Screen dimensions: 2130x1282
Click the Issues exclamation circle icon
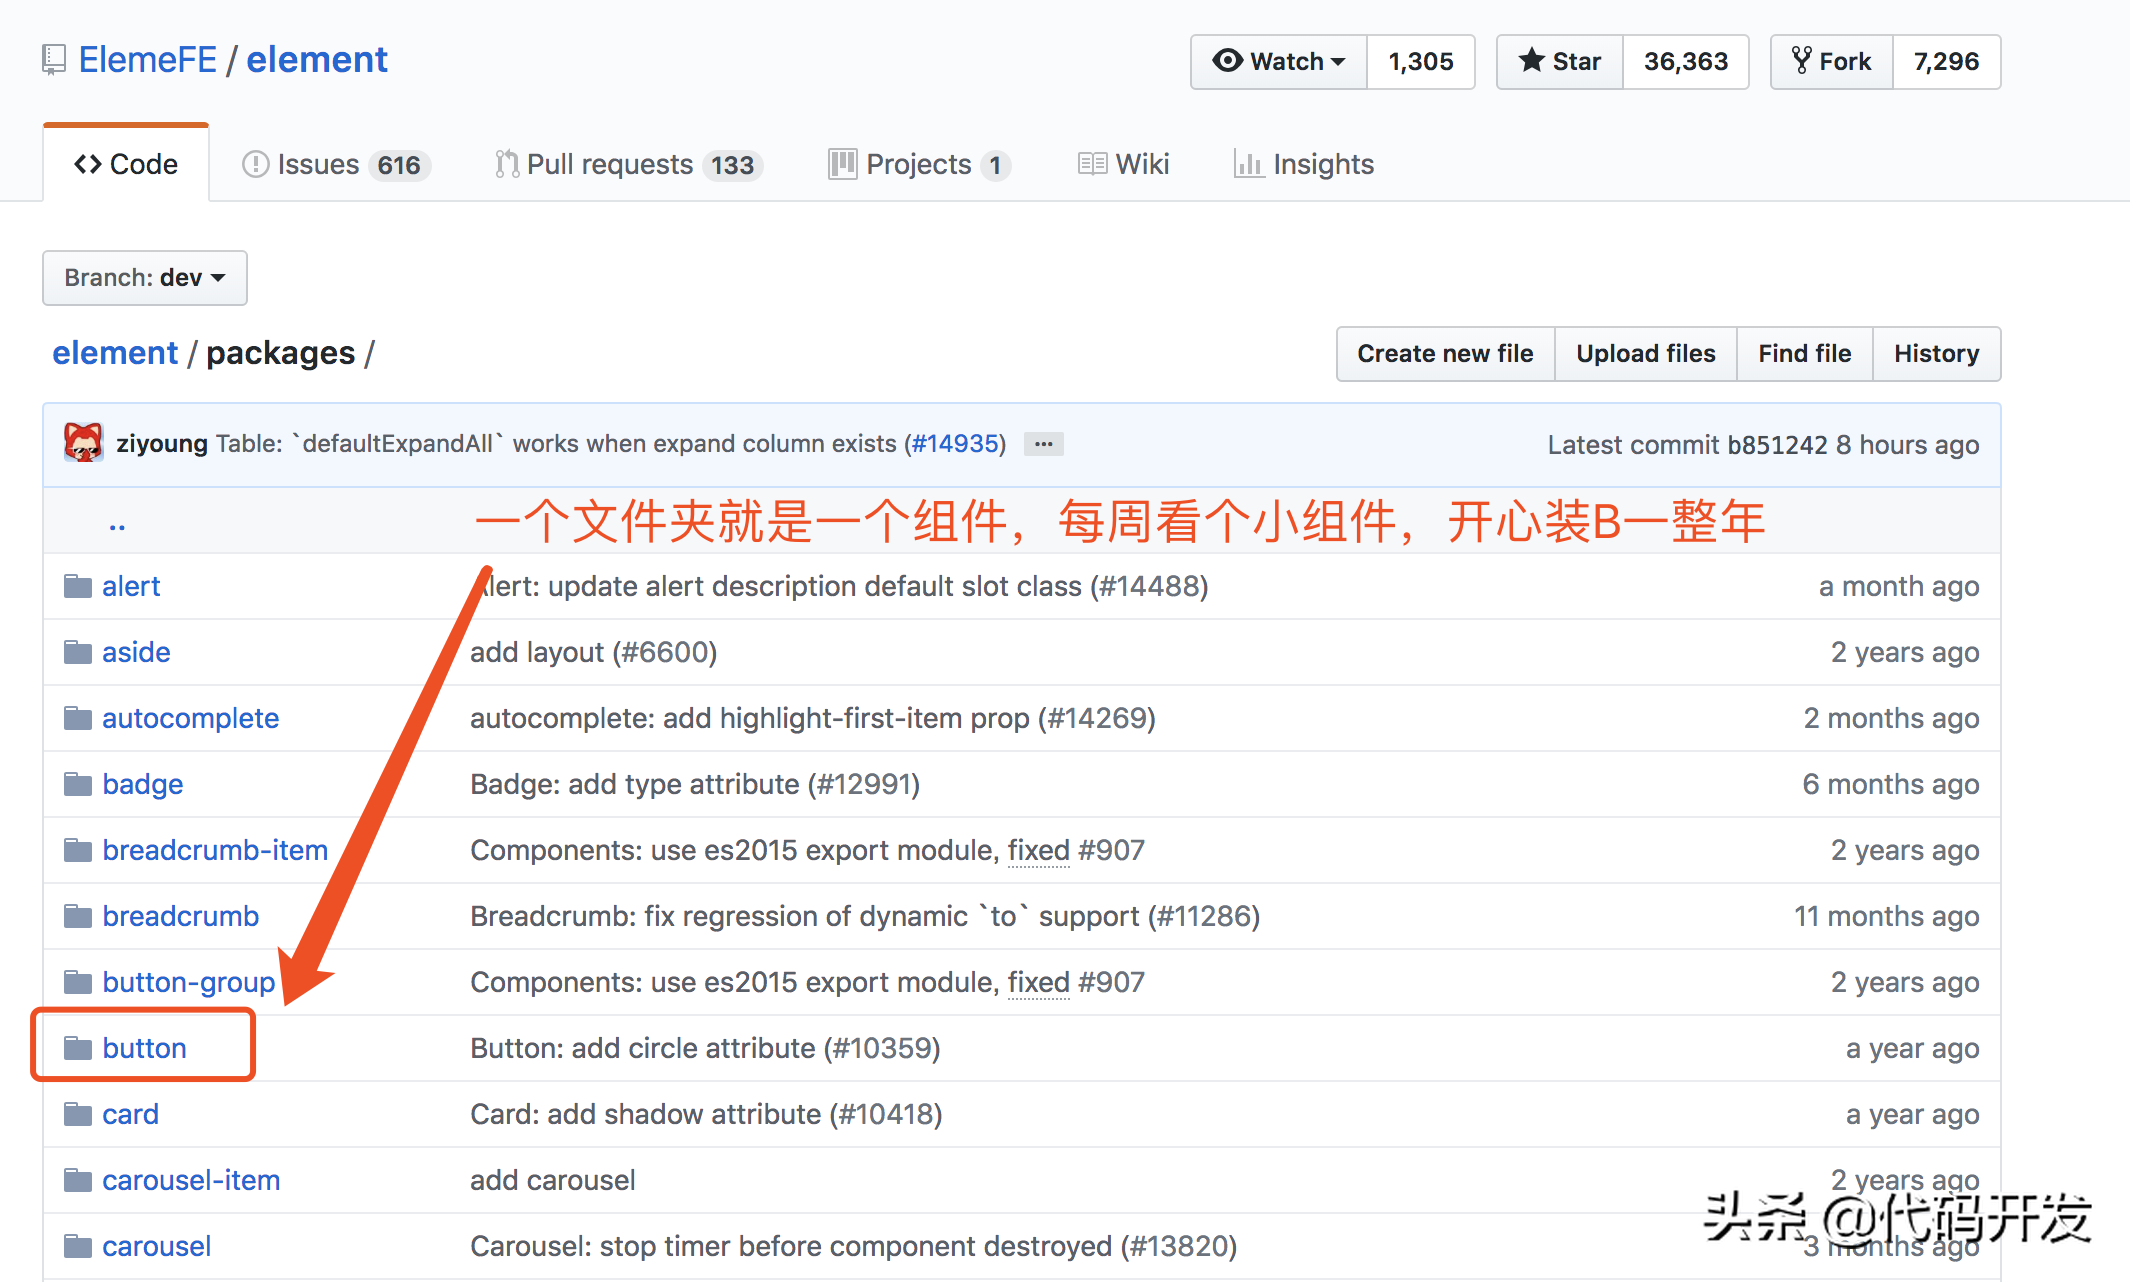256,164
